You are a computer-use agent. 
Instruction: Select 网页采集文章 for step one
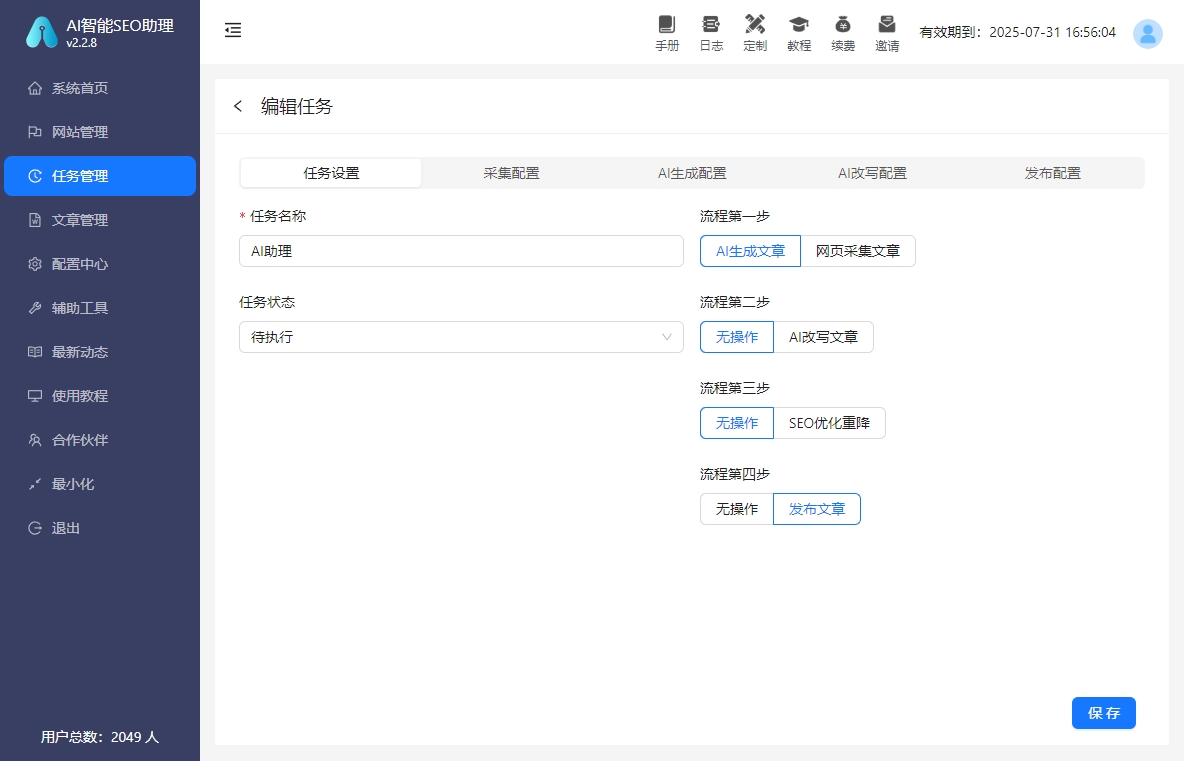tap(857, 251)
